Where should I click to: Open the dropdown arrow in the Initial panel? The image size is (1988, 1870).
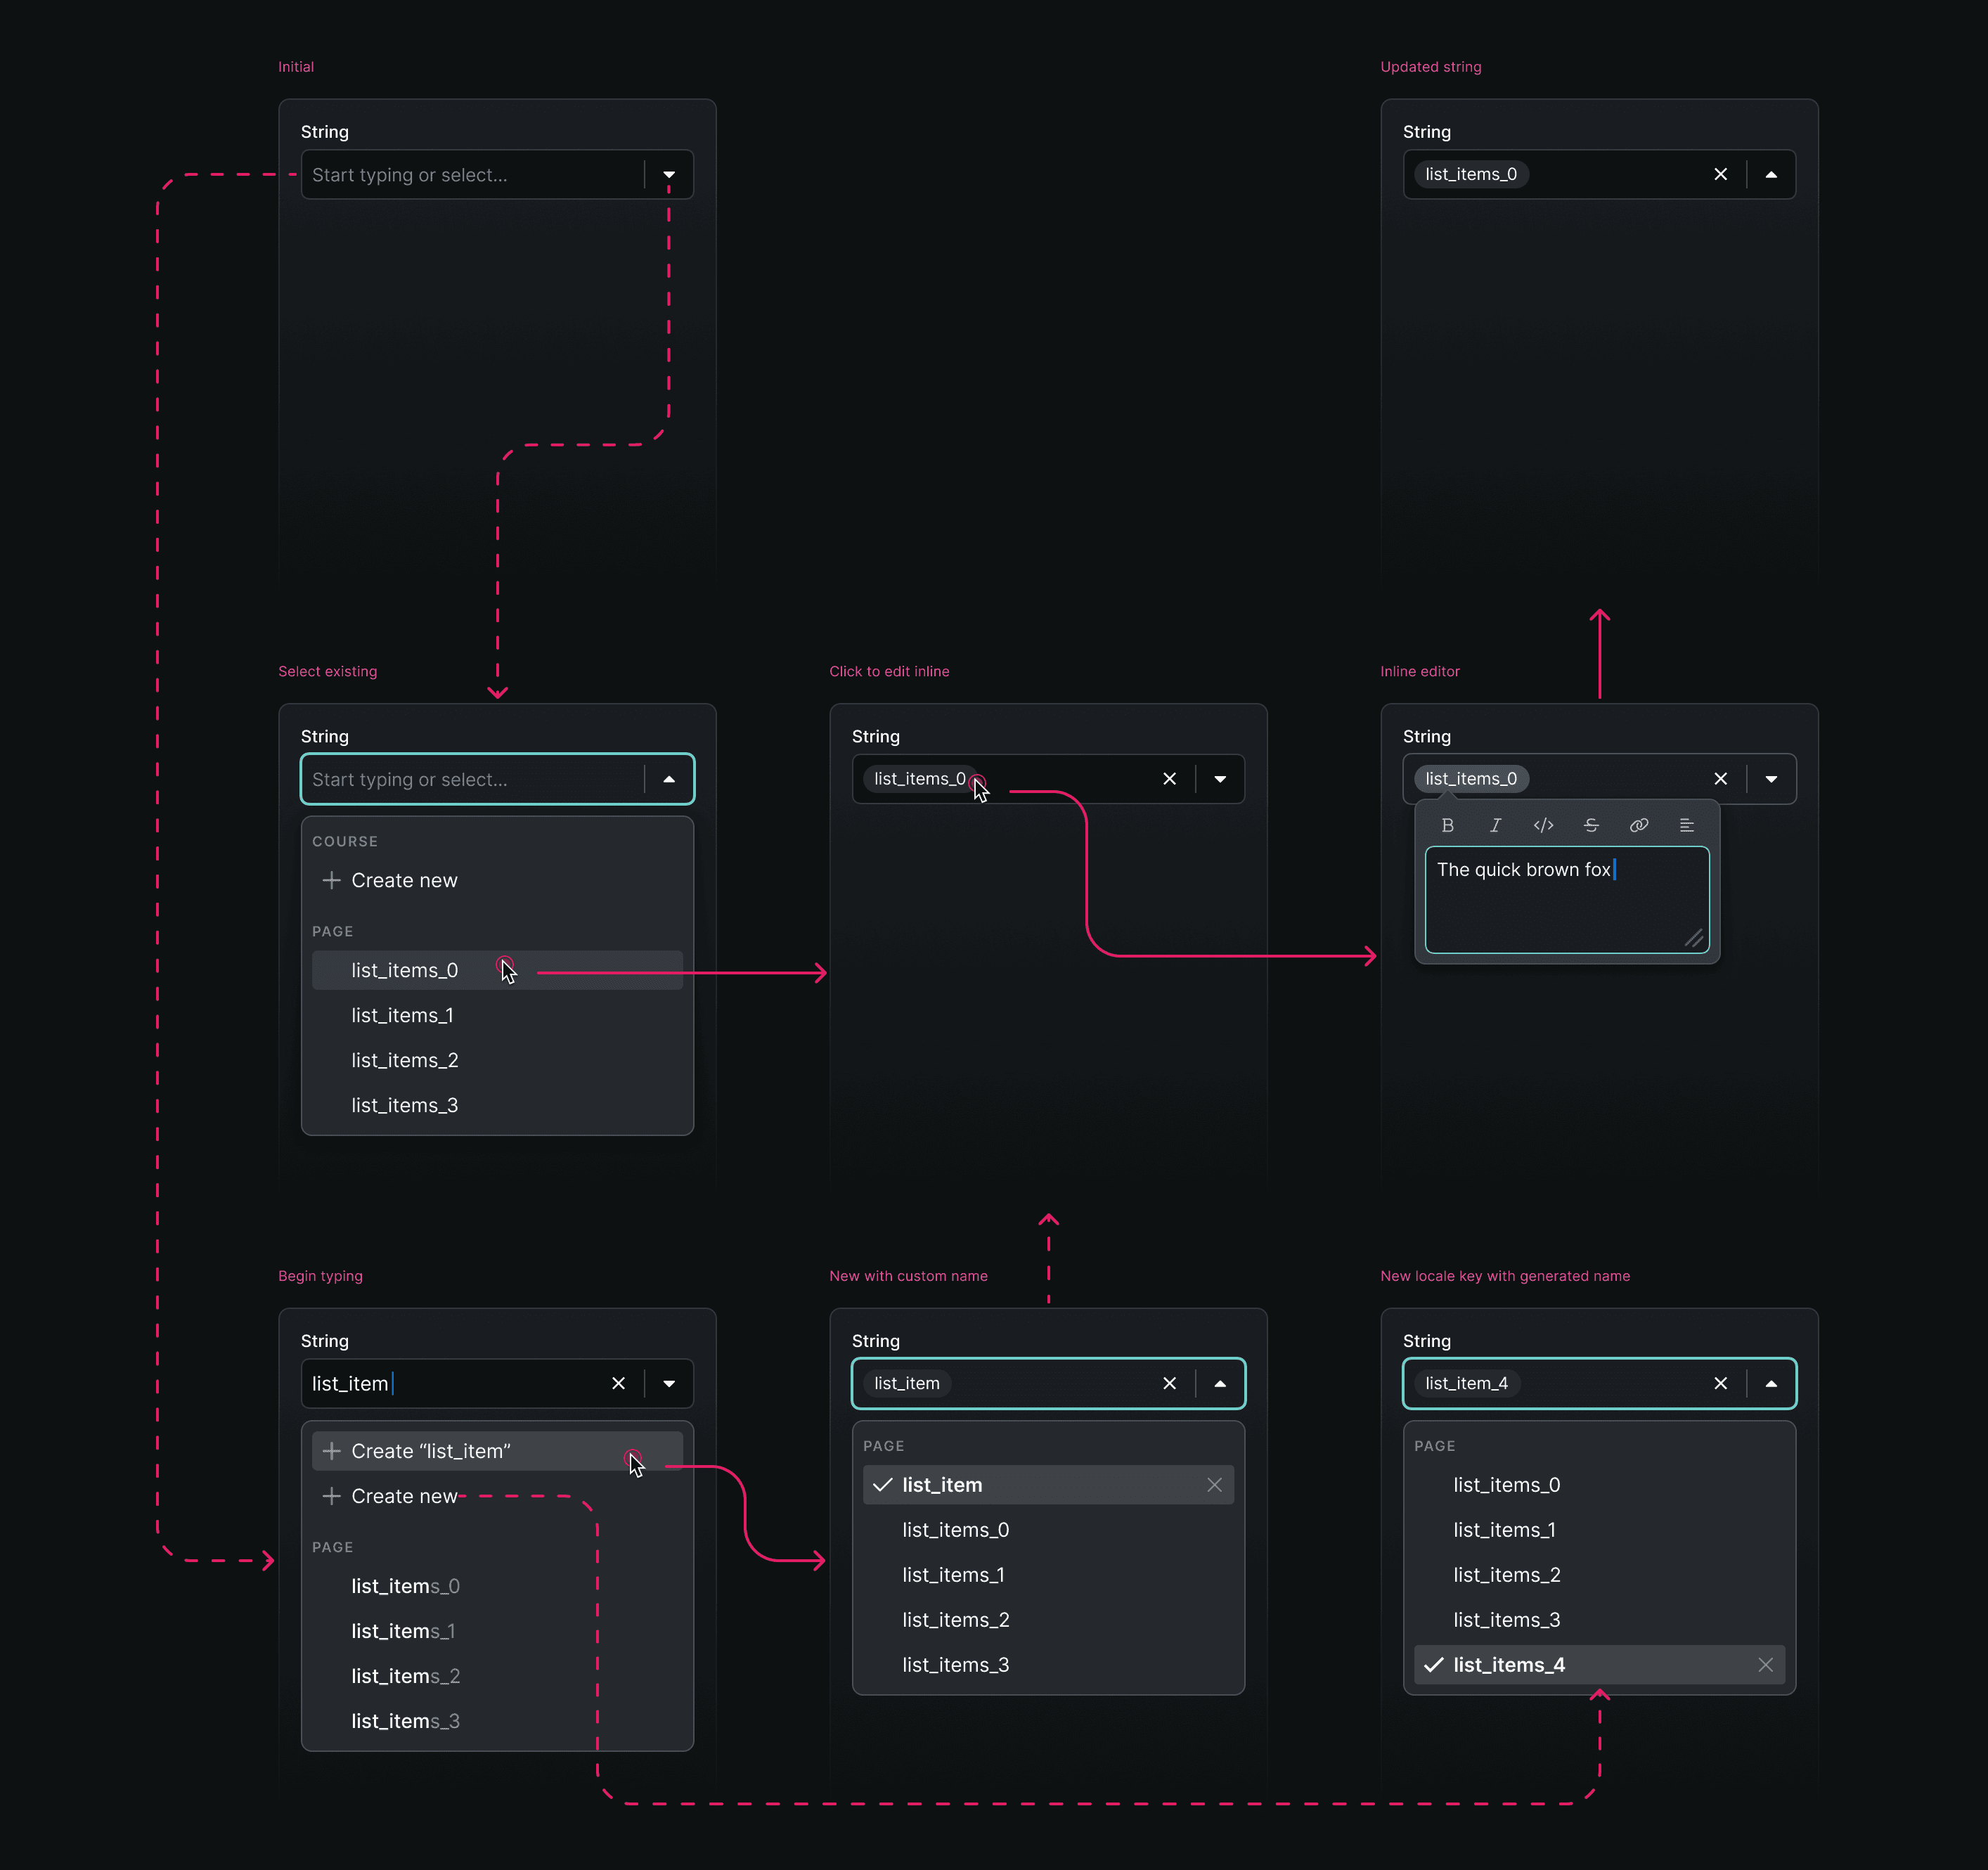(x=669, y=175)
